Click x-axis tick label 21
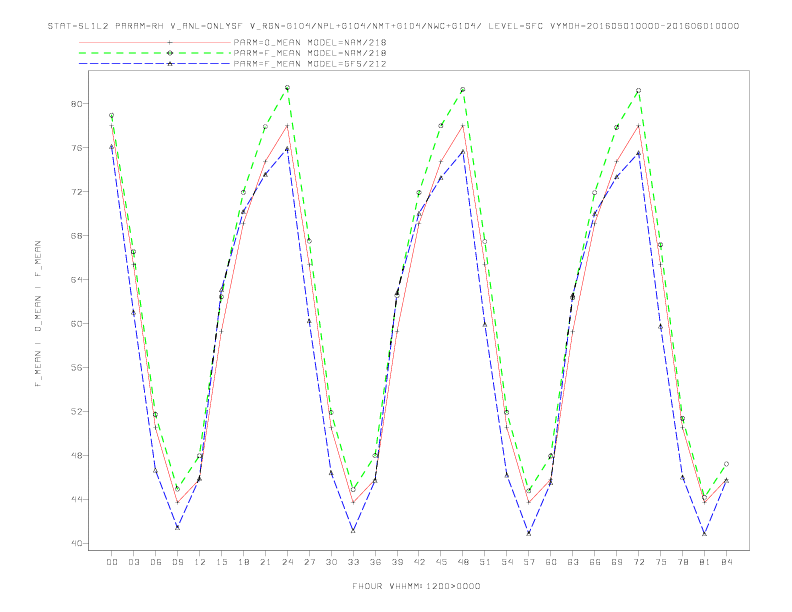Screen dimensions: 792x612 coord(265,562)
